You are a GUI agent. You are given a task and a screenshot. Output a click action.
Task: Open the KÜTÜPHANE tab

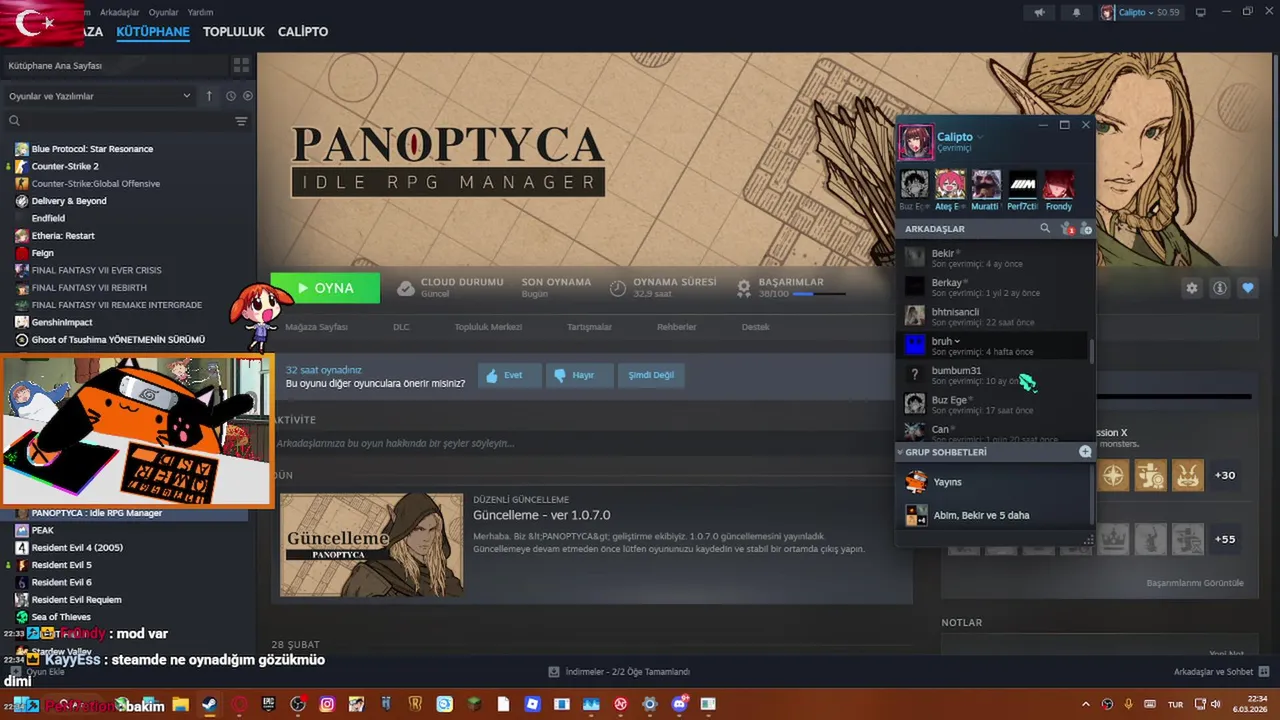[153, 32]
